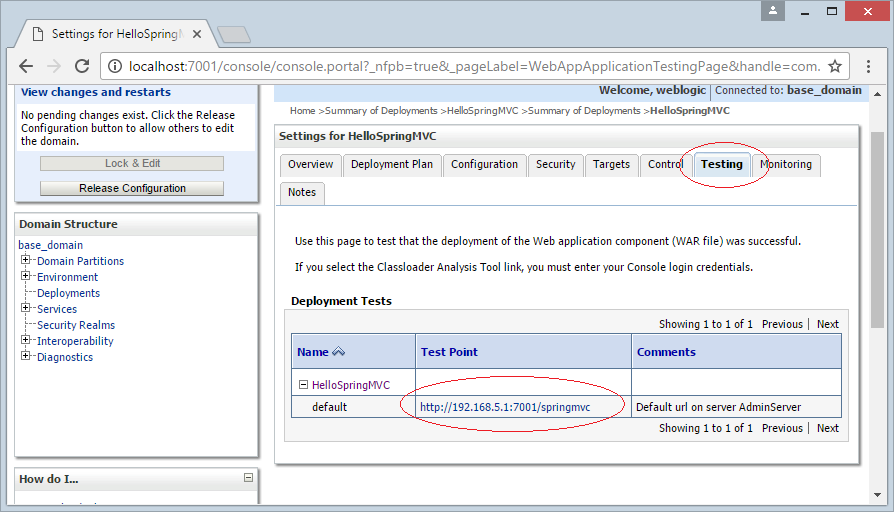
Task: Open the Targets tab
Action: (611, 165)
